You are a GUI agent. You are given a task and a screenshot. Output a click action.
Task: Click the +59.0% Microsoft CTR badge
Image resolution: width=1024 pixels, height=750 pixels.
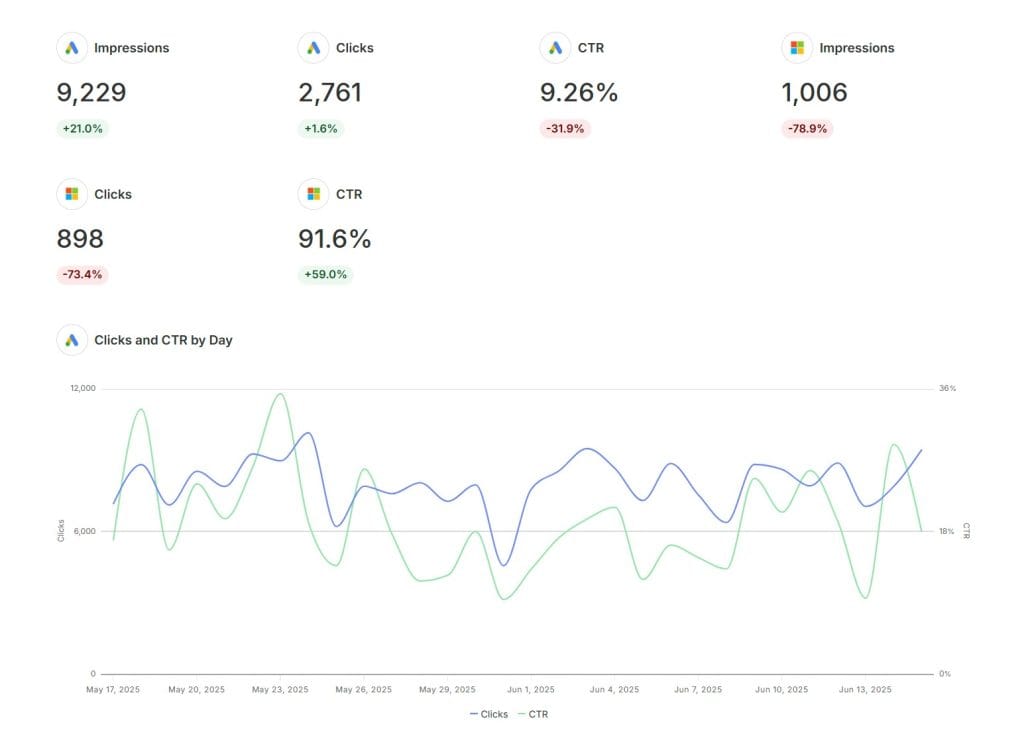coord(325,274)
